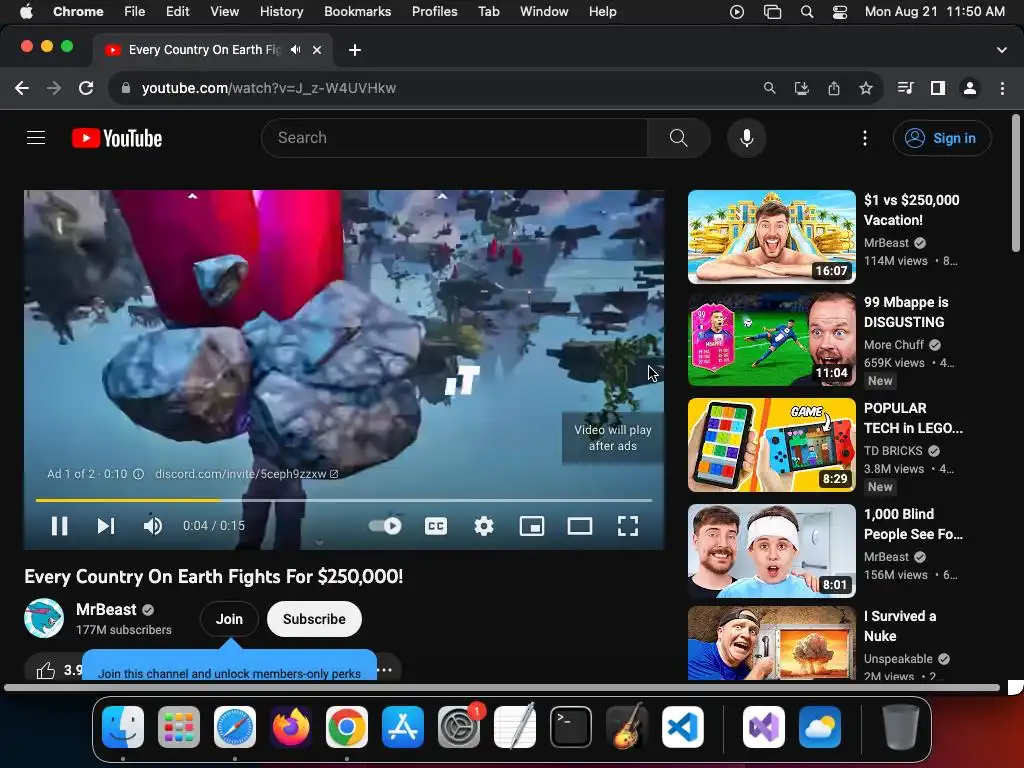Click the magnifier search submit button
Screen dimensions: 1024x768
click(679, 138)
